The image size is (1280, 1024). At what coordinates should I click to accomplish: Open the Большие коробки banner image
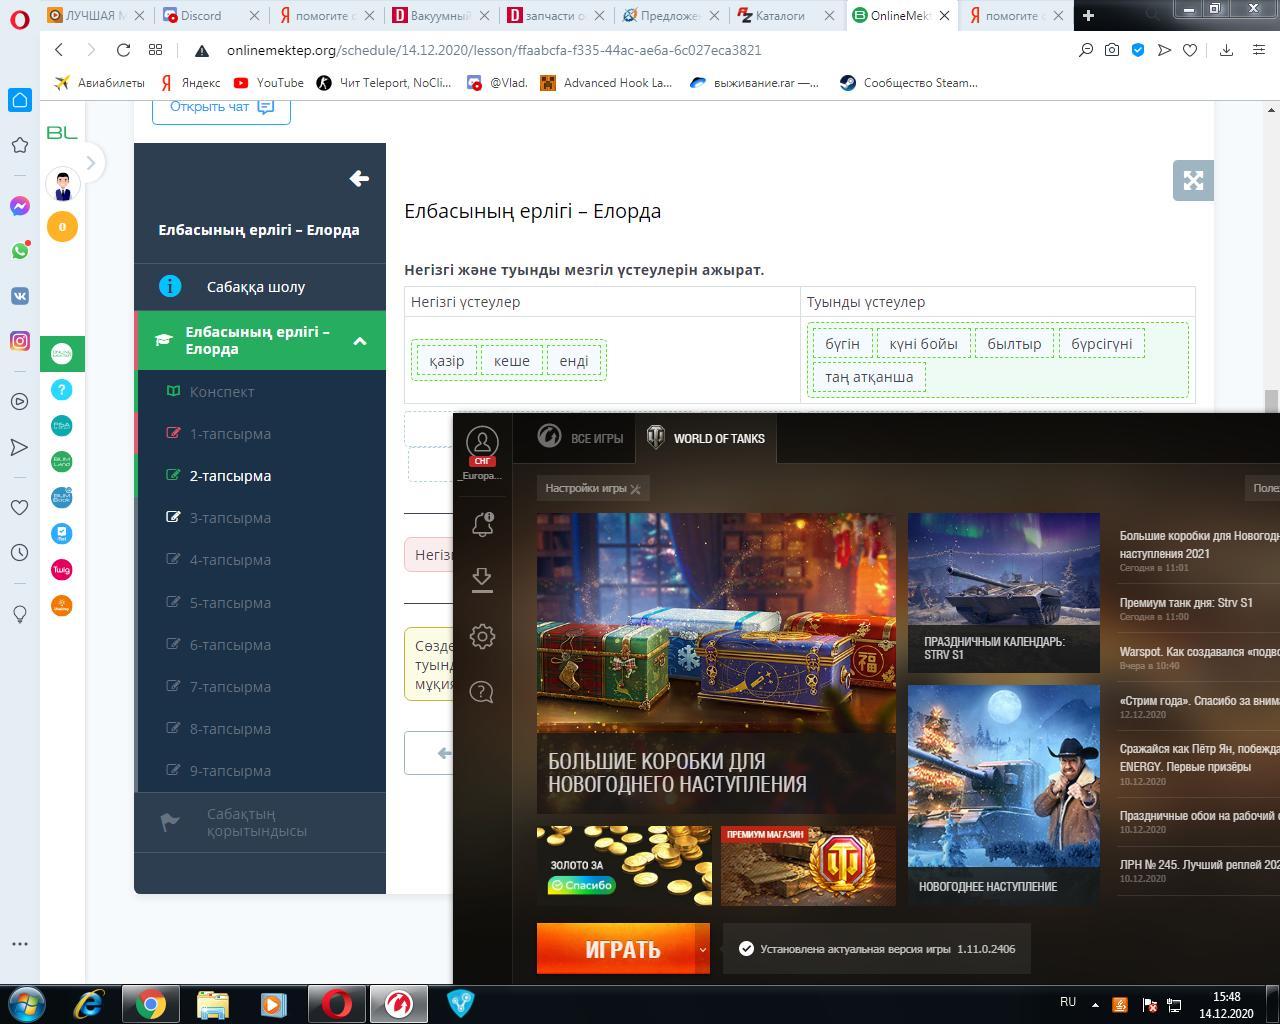coord(716,664)
